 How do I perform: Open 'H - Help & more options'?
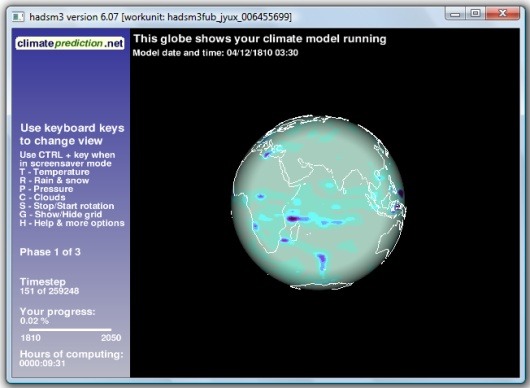(72, 223)
